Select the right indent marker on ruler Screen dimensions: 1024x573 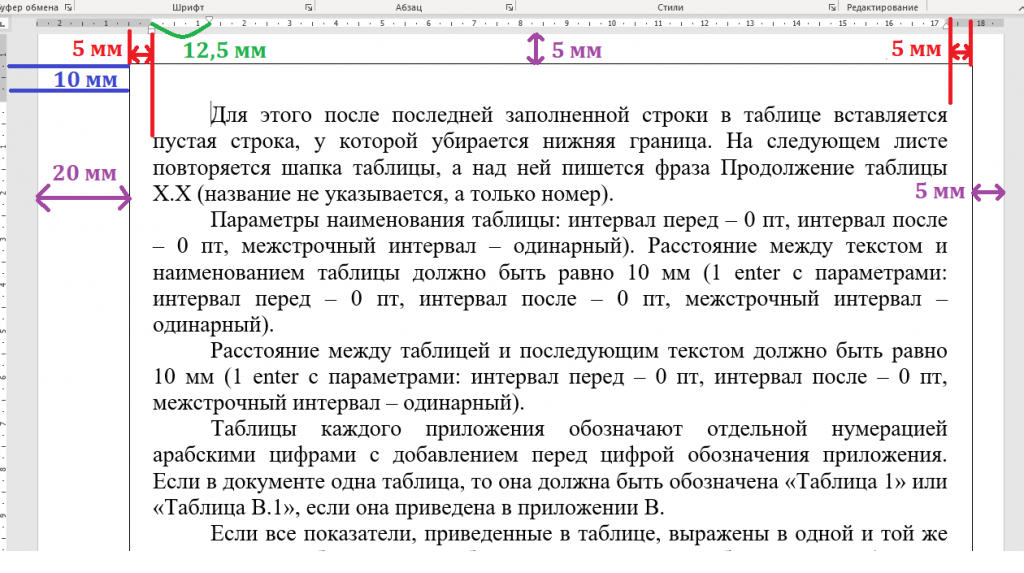947,25
